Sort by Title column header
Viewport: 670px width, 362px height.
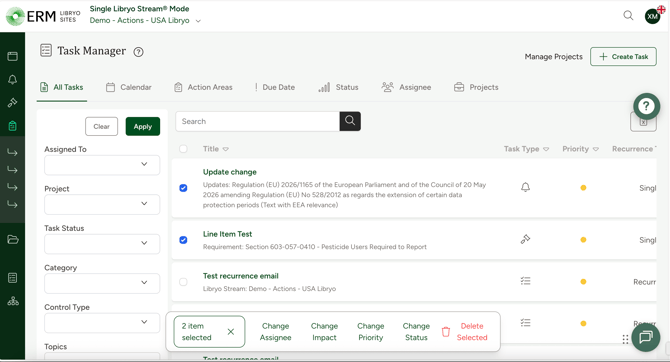click(x=216, y=149)
